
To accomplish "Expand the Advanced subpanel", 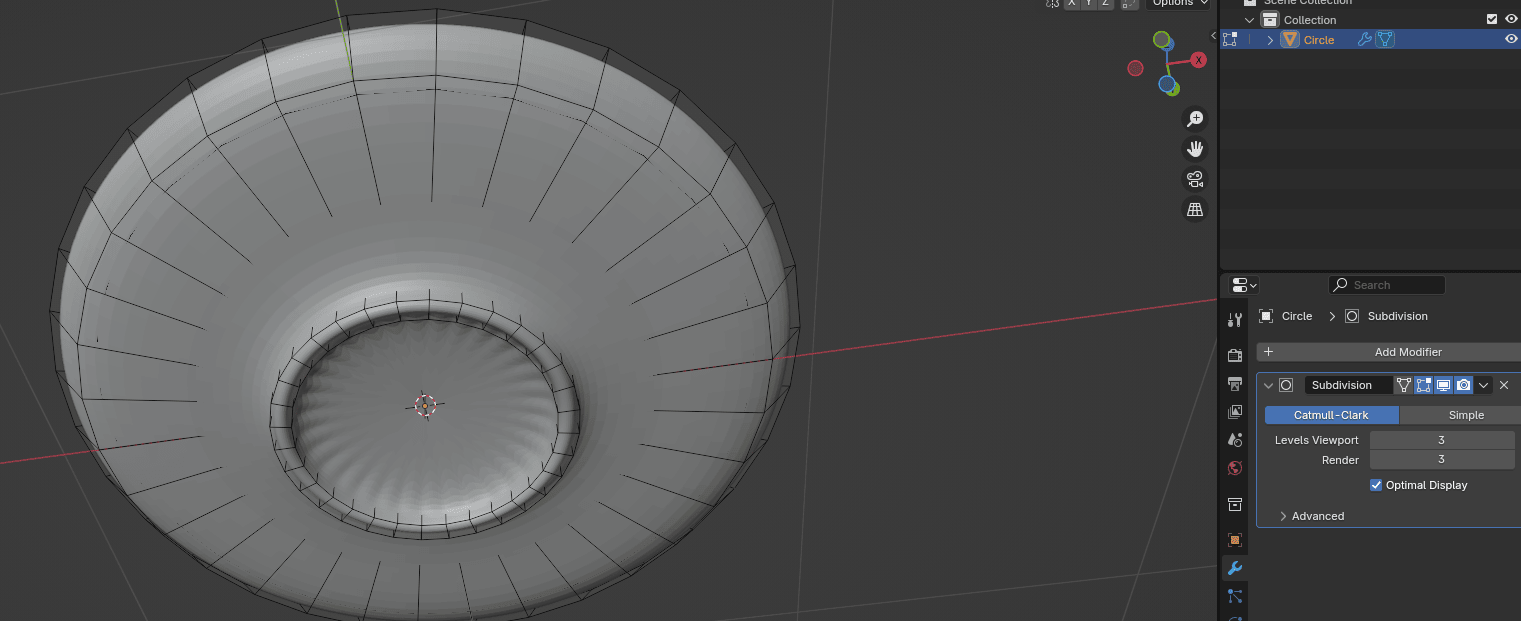I will (1283, 516).
